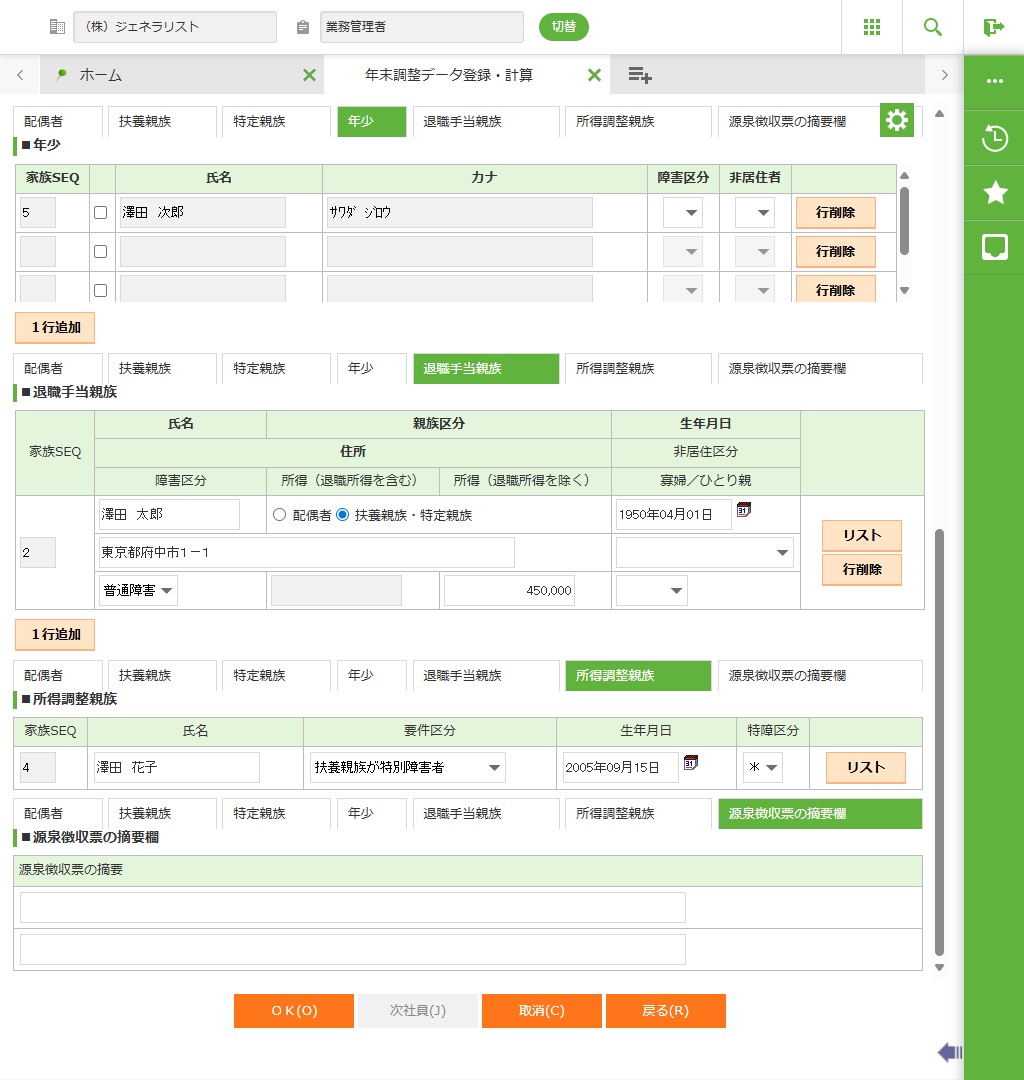The height and width of the screenshot is (1080, 1024).
Task: Open calendar picker beside 1950年04月01日
Action: click(744, 511)
